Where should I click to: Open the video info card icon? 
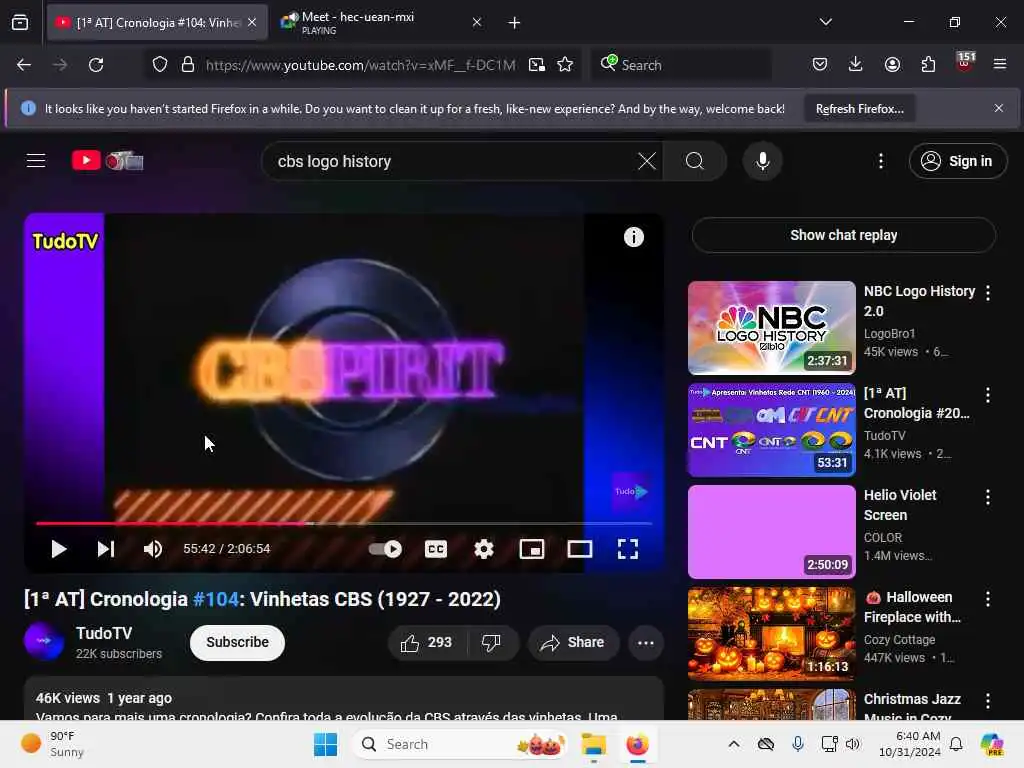[x=633, y=237]
